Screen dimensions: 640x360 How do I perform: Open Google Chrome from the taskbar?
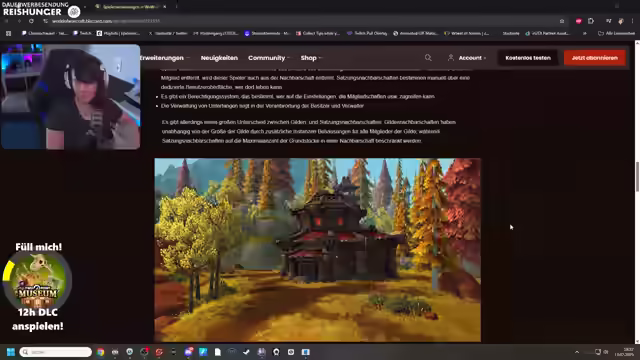click(x=100, y=352)
